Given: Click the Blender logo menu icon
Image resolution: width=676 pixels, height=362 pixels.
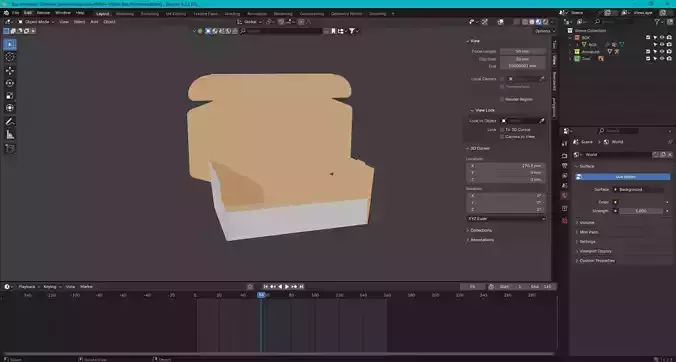Looking at the screenshot, I should (x=6, y=13).
